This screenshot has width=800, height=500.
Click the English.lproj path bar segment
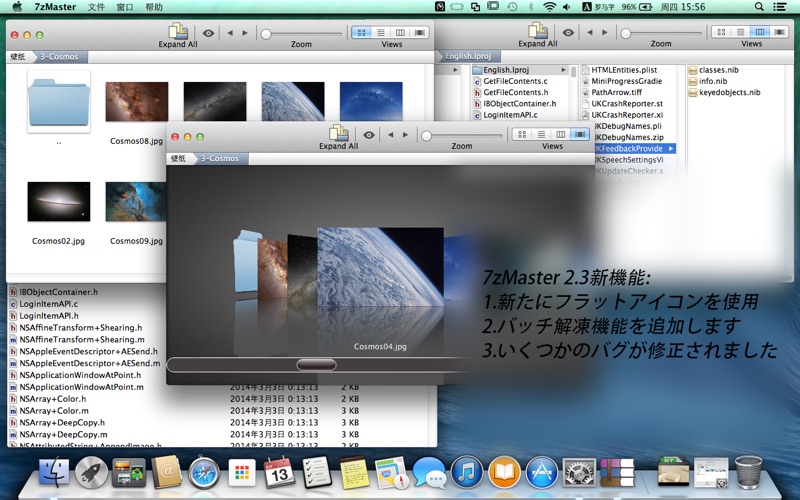pyautogui.click(x=468, y=56)
